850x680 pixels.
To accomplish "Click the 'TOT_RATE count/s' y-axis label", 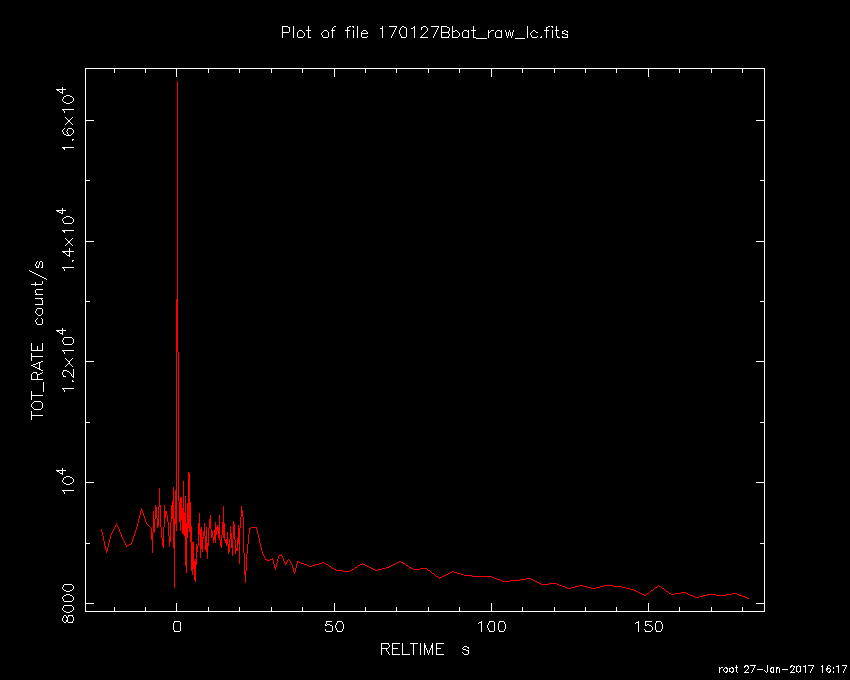I will [x=37, y=340].
